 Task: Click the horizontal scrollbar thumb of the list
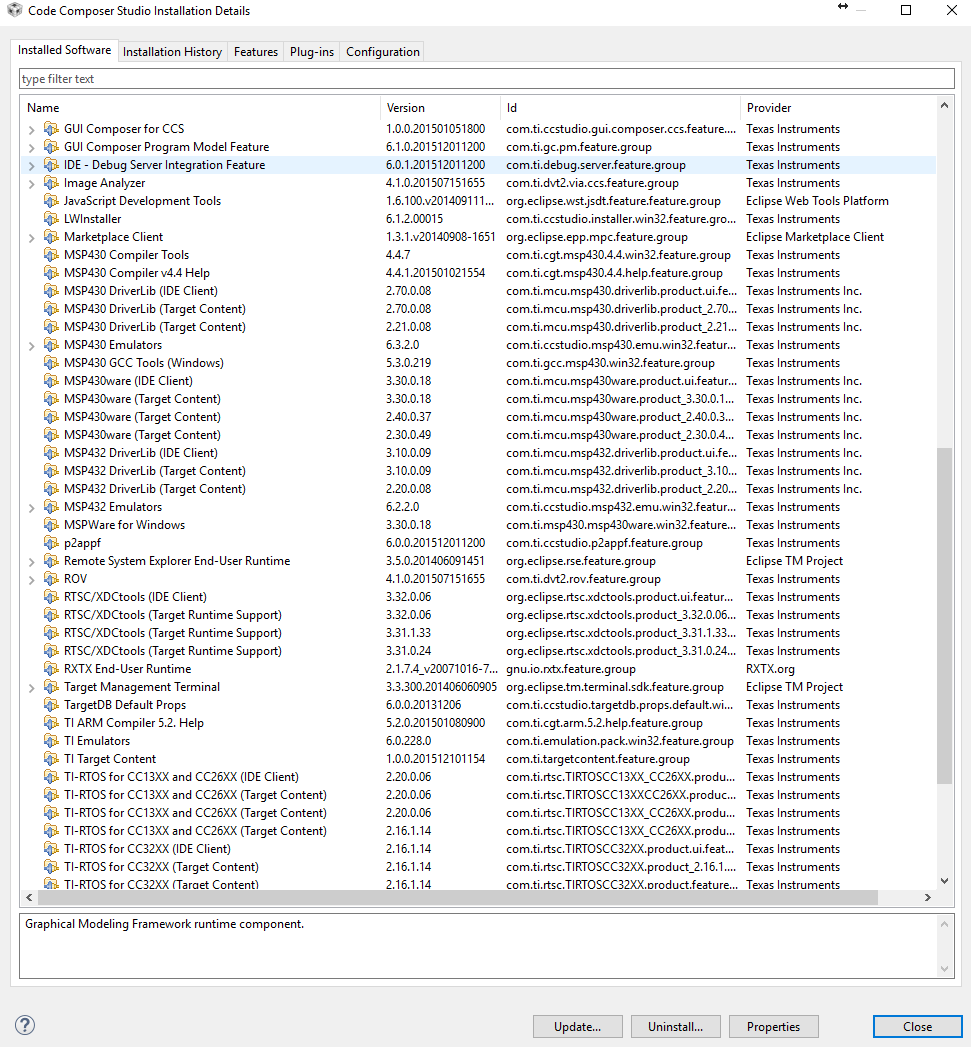(457, 897)
